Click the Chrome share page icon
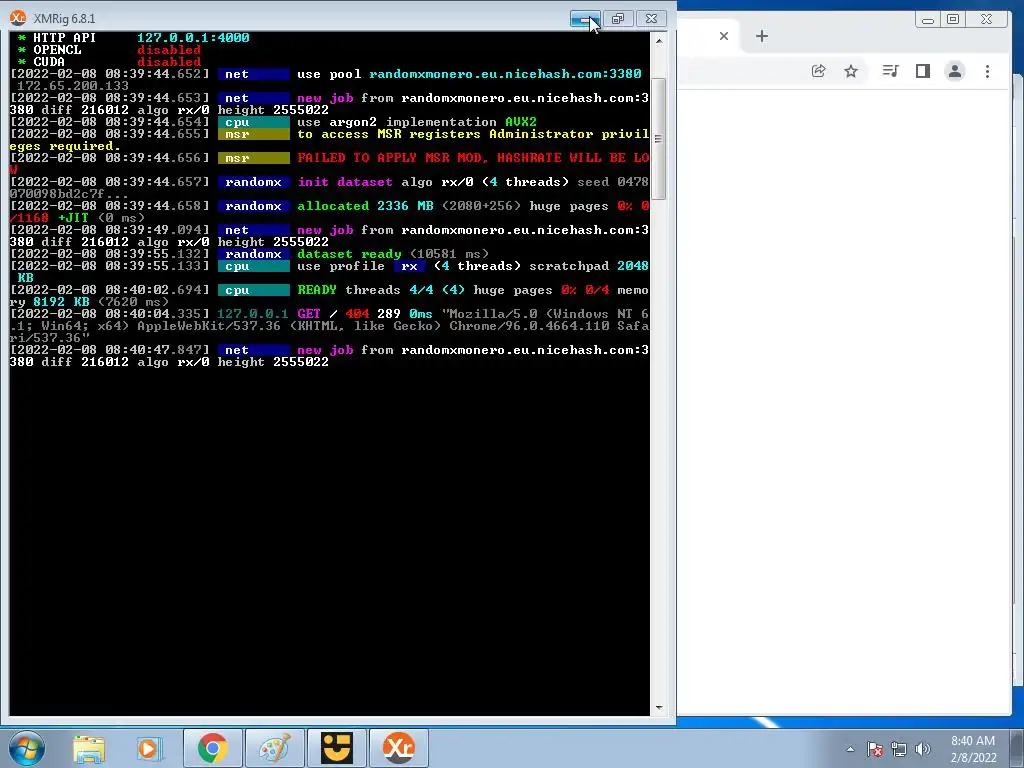This screenshot has height=768, width=1024. pyautogui.click(x=818, y=71)
